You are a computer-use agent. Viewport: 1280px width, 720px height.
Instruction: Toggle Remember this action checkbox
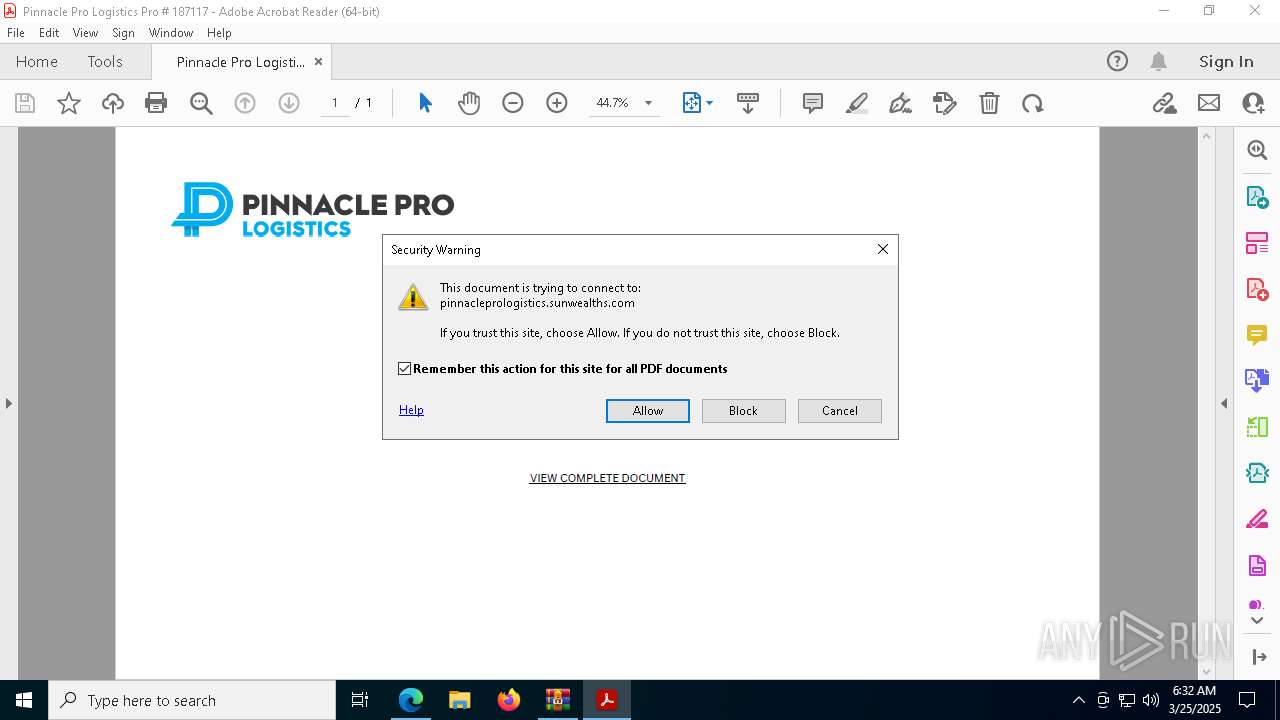pyautogui.click(x=404, y=369)
